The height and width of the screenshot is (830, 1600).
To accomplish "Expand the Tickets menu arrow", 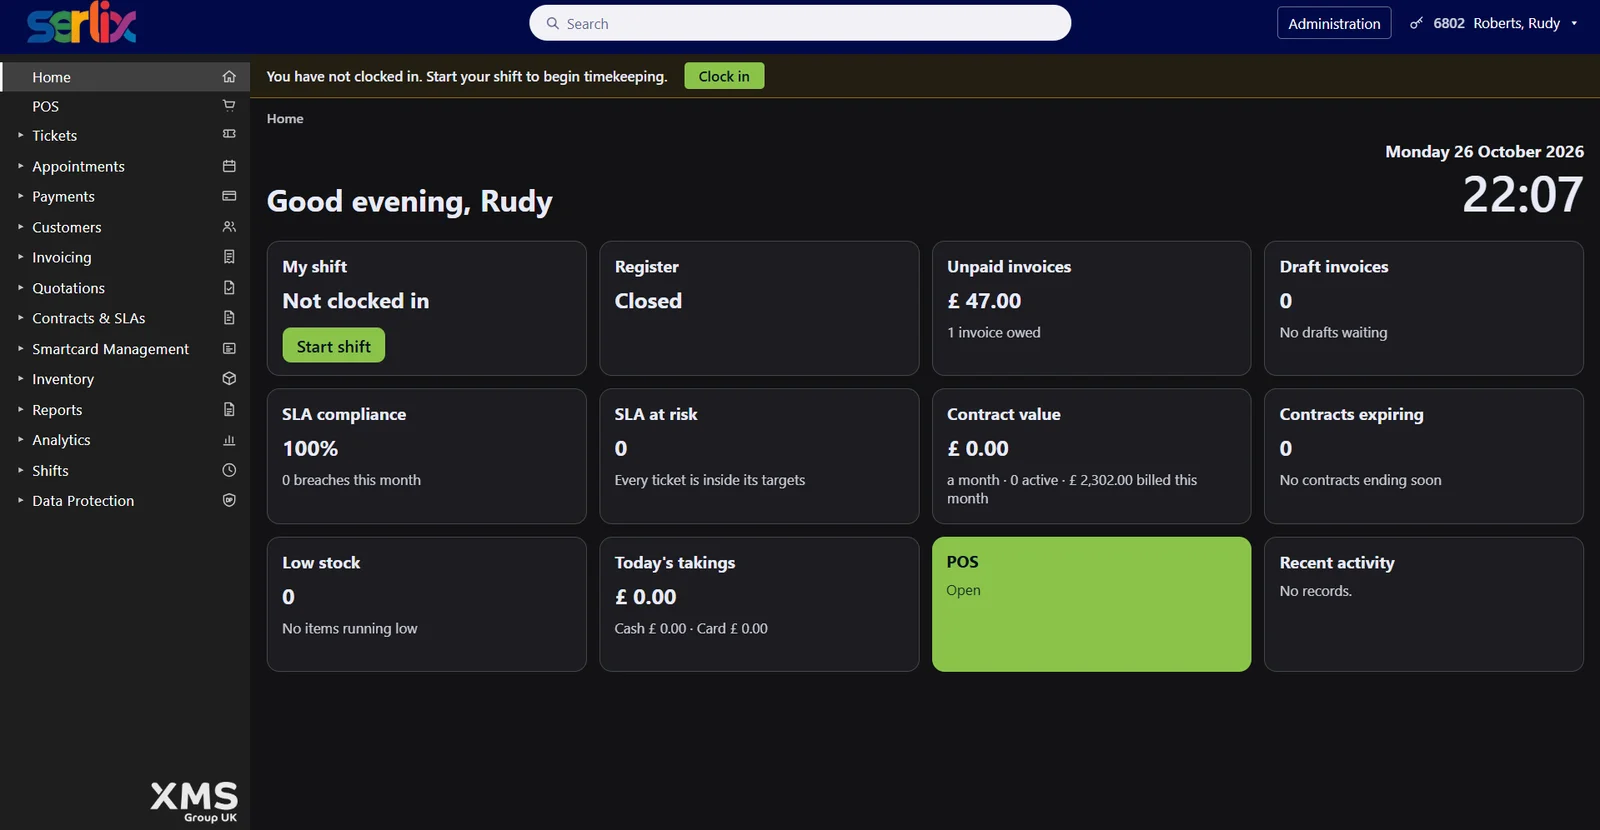I will click(20, 135).
